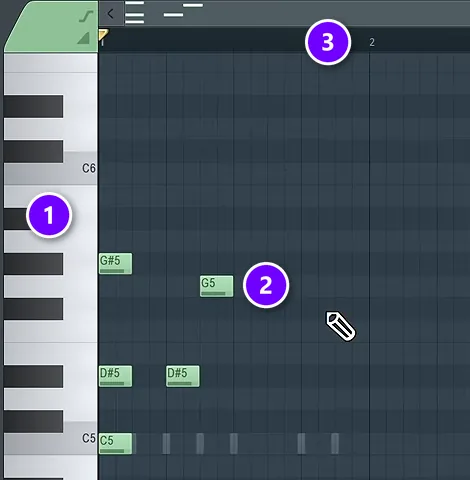The width and height of the screenshot is (470, 480).
Task: Play the D#6 black piano key
Action: tap(33, 106)
